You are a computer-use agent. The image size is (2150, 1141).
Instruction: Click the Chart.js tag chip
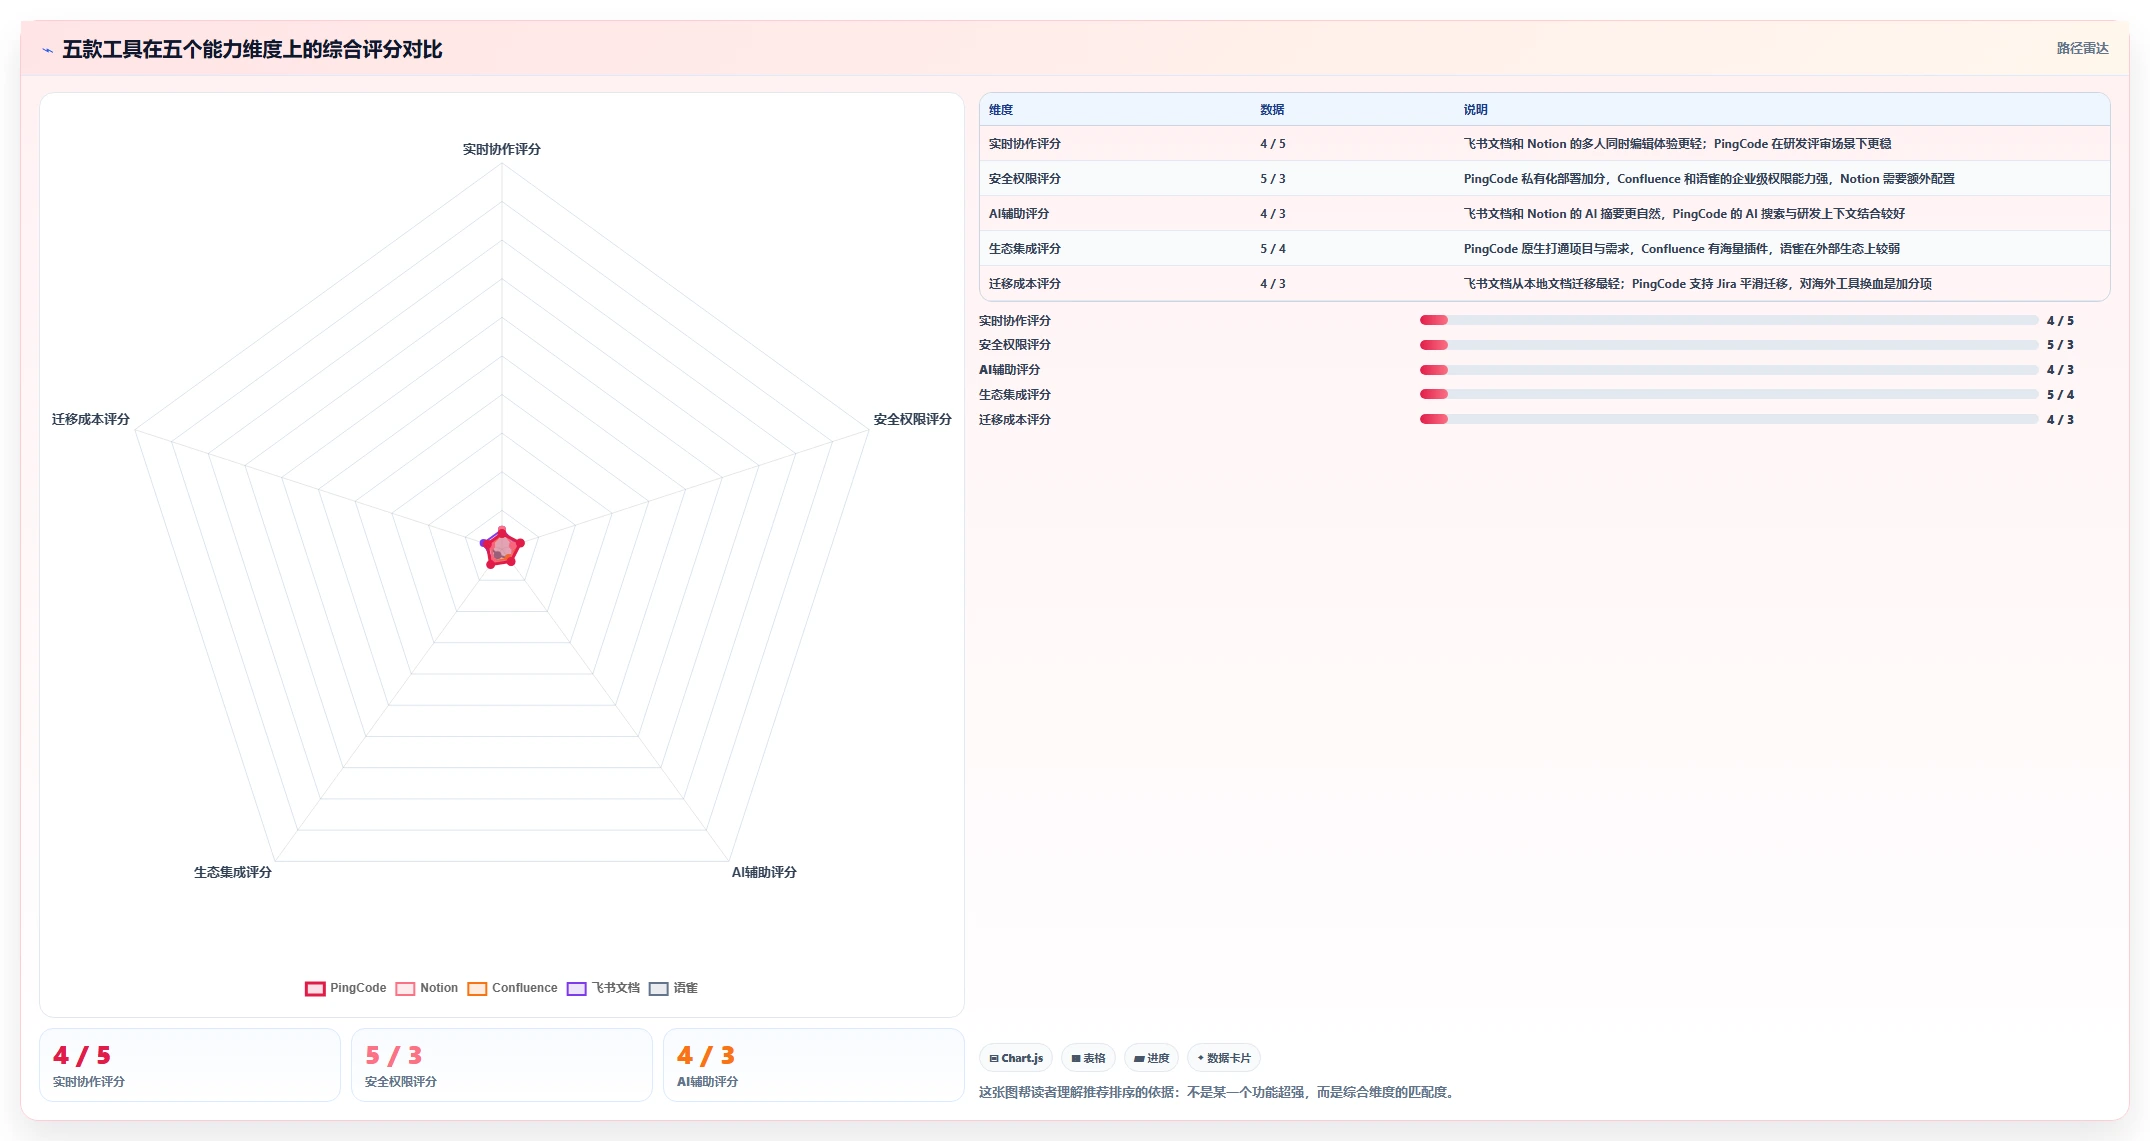[x=1016, y=1058]
